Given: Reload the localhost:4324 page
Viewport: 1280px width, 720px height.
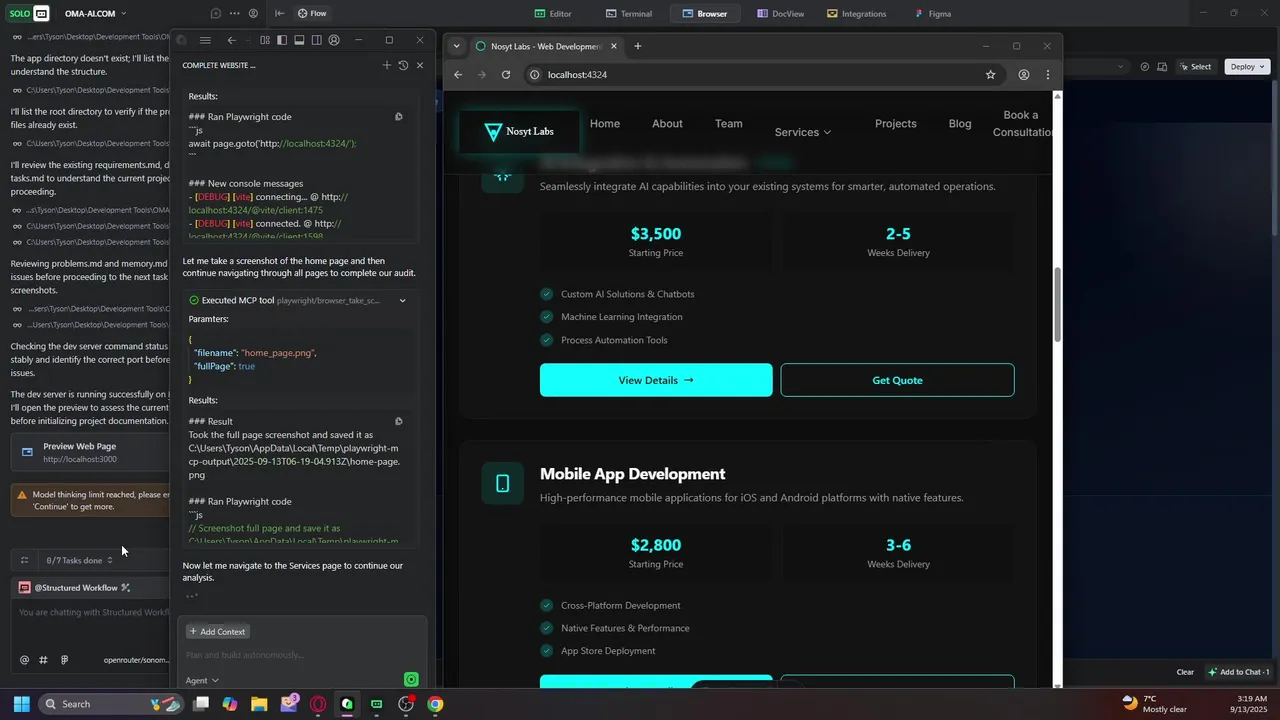Looking at the screenshot, I should pos(506,75).
